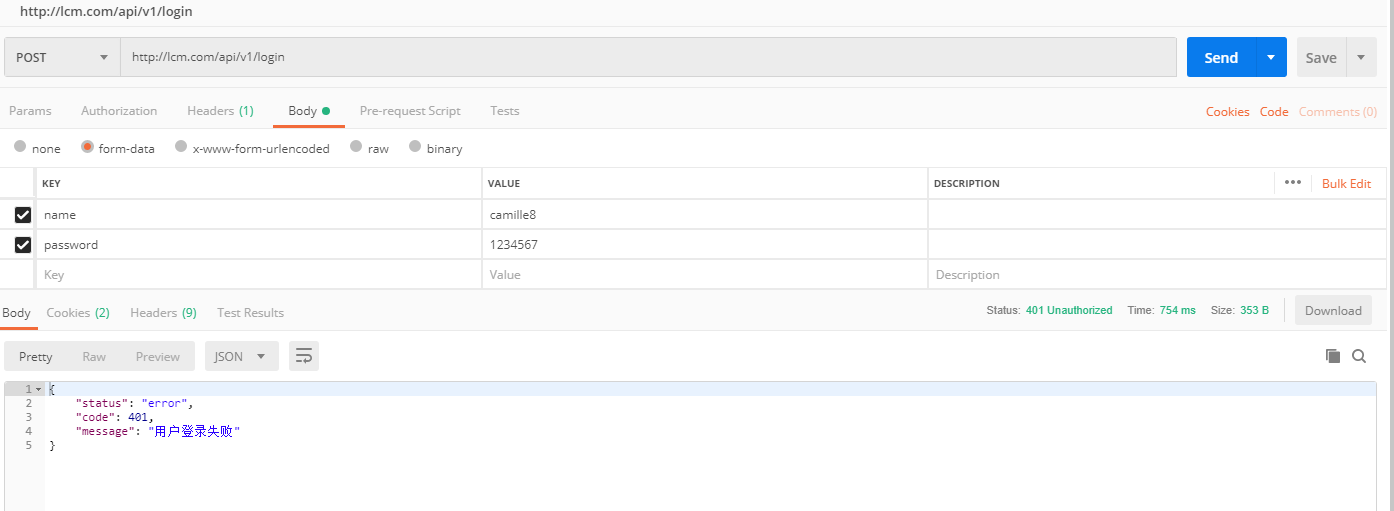The image size is (1394, 511).
Task: Open the Save options dropdown arrow
Action: pyautogui.click(x=1361, y=58)
